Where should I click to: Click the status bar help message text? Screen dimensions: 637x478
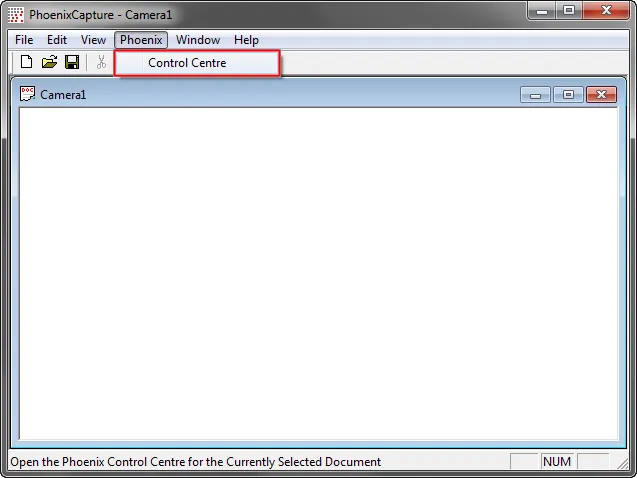click(x=195, y=462)
